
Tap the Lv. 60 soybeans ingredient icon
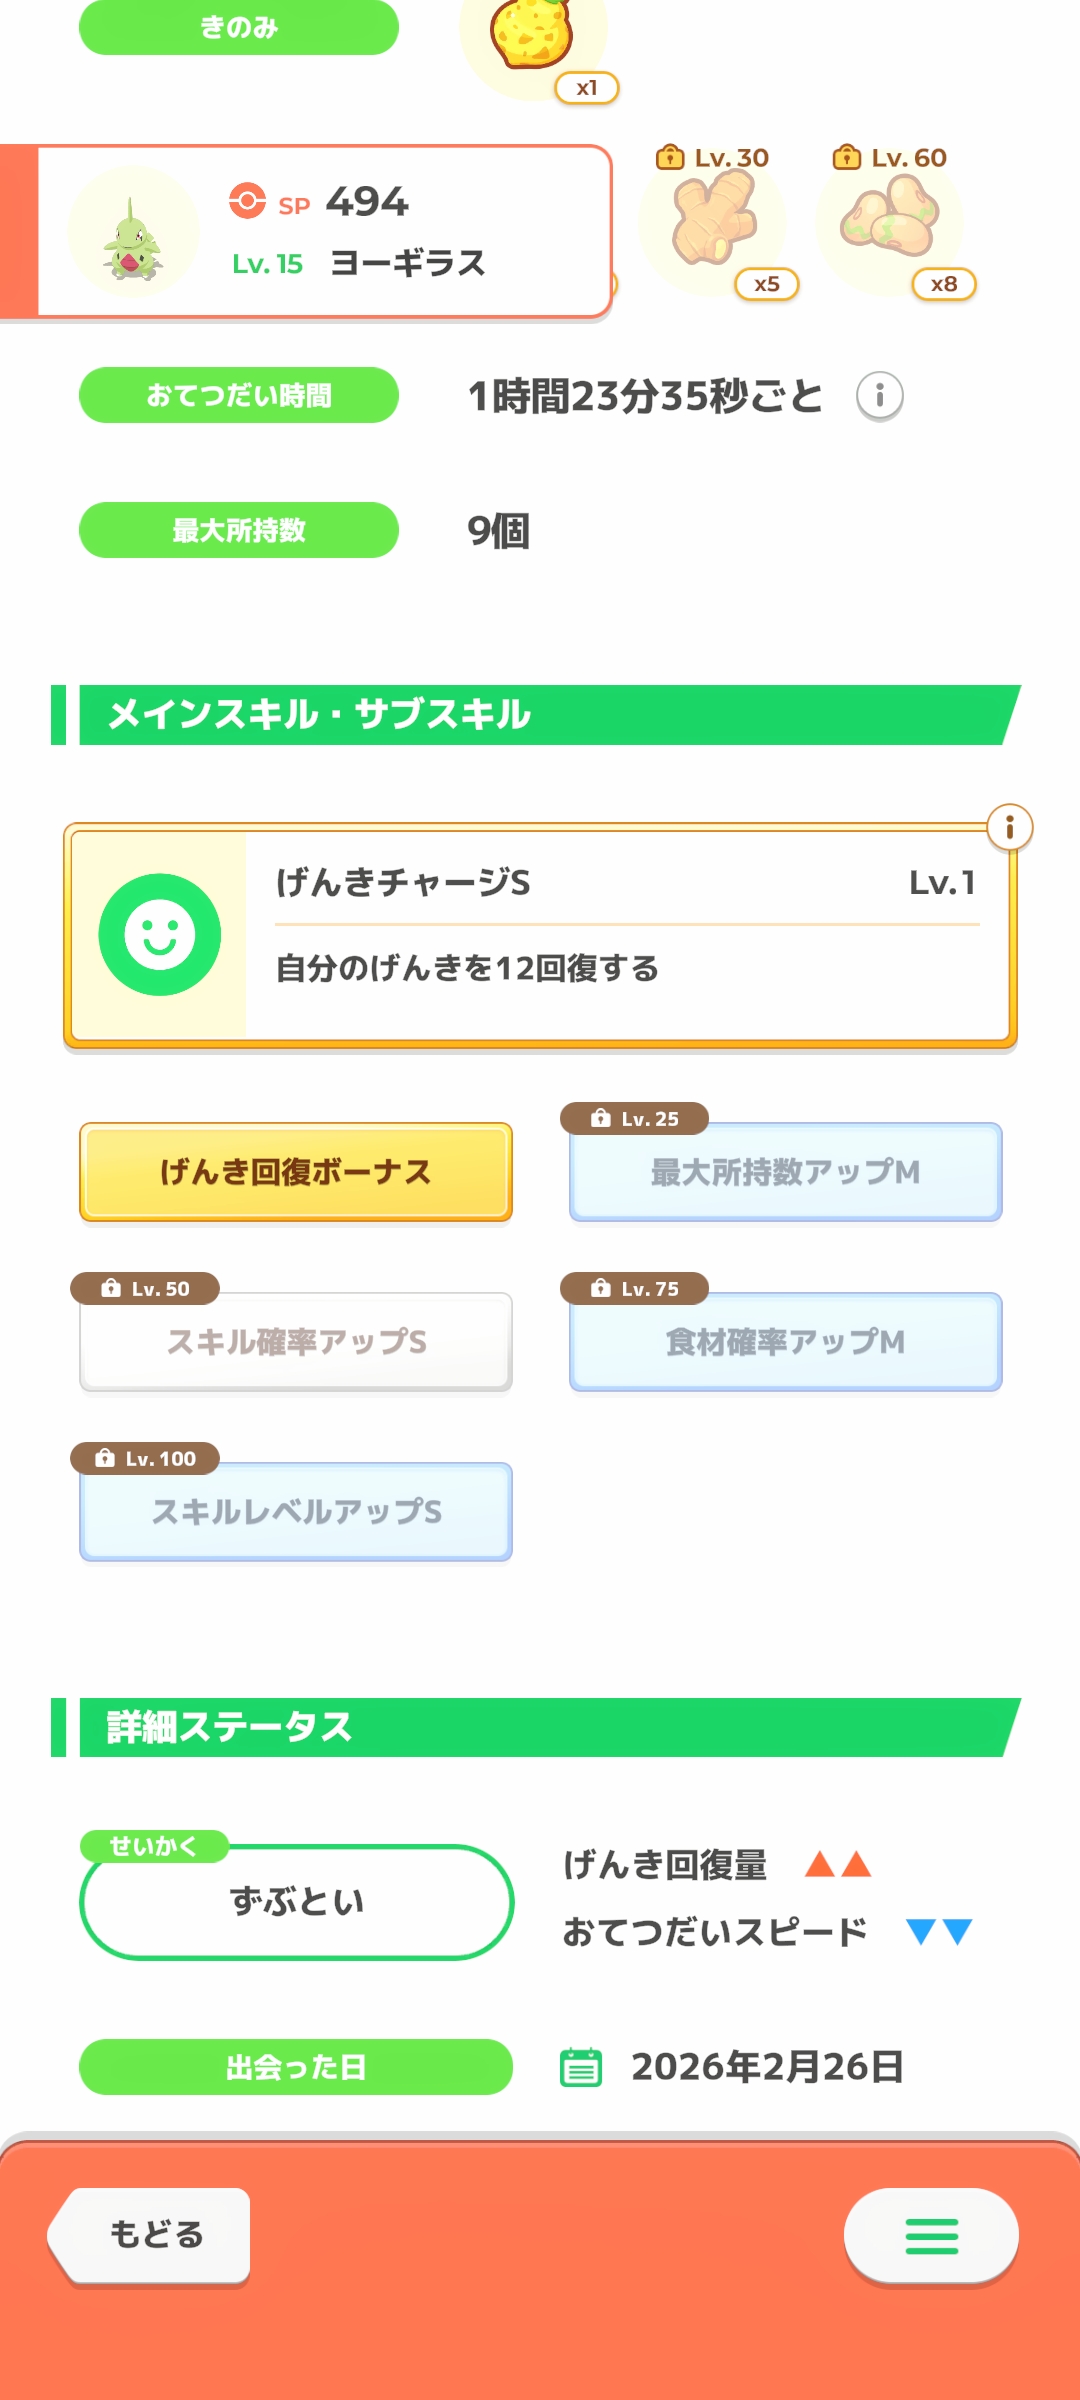pyautogui.click(x=889, y=219)
